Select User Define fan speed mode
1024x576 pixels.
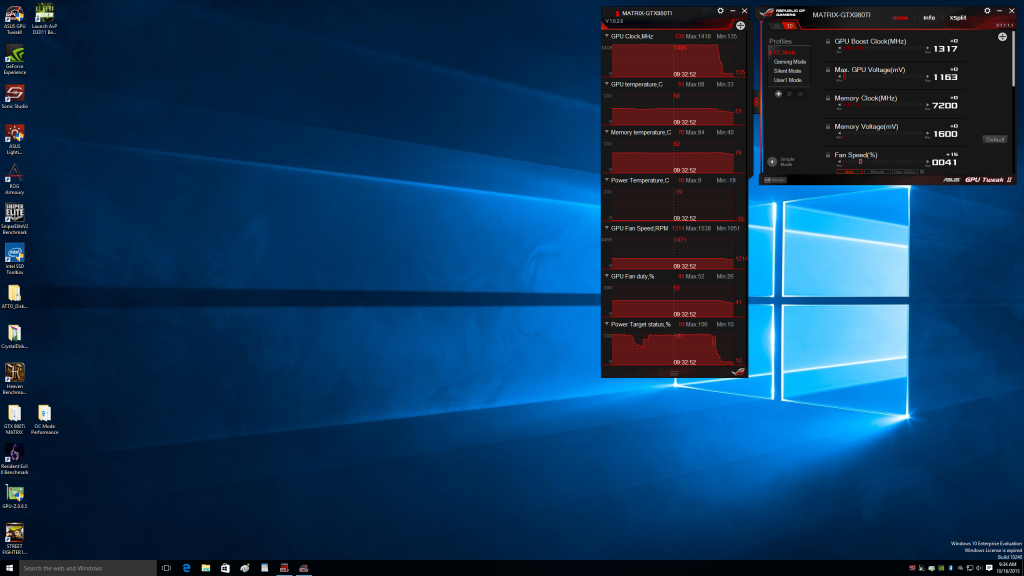pos(905,172)
